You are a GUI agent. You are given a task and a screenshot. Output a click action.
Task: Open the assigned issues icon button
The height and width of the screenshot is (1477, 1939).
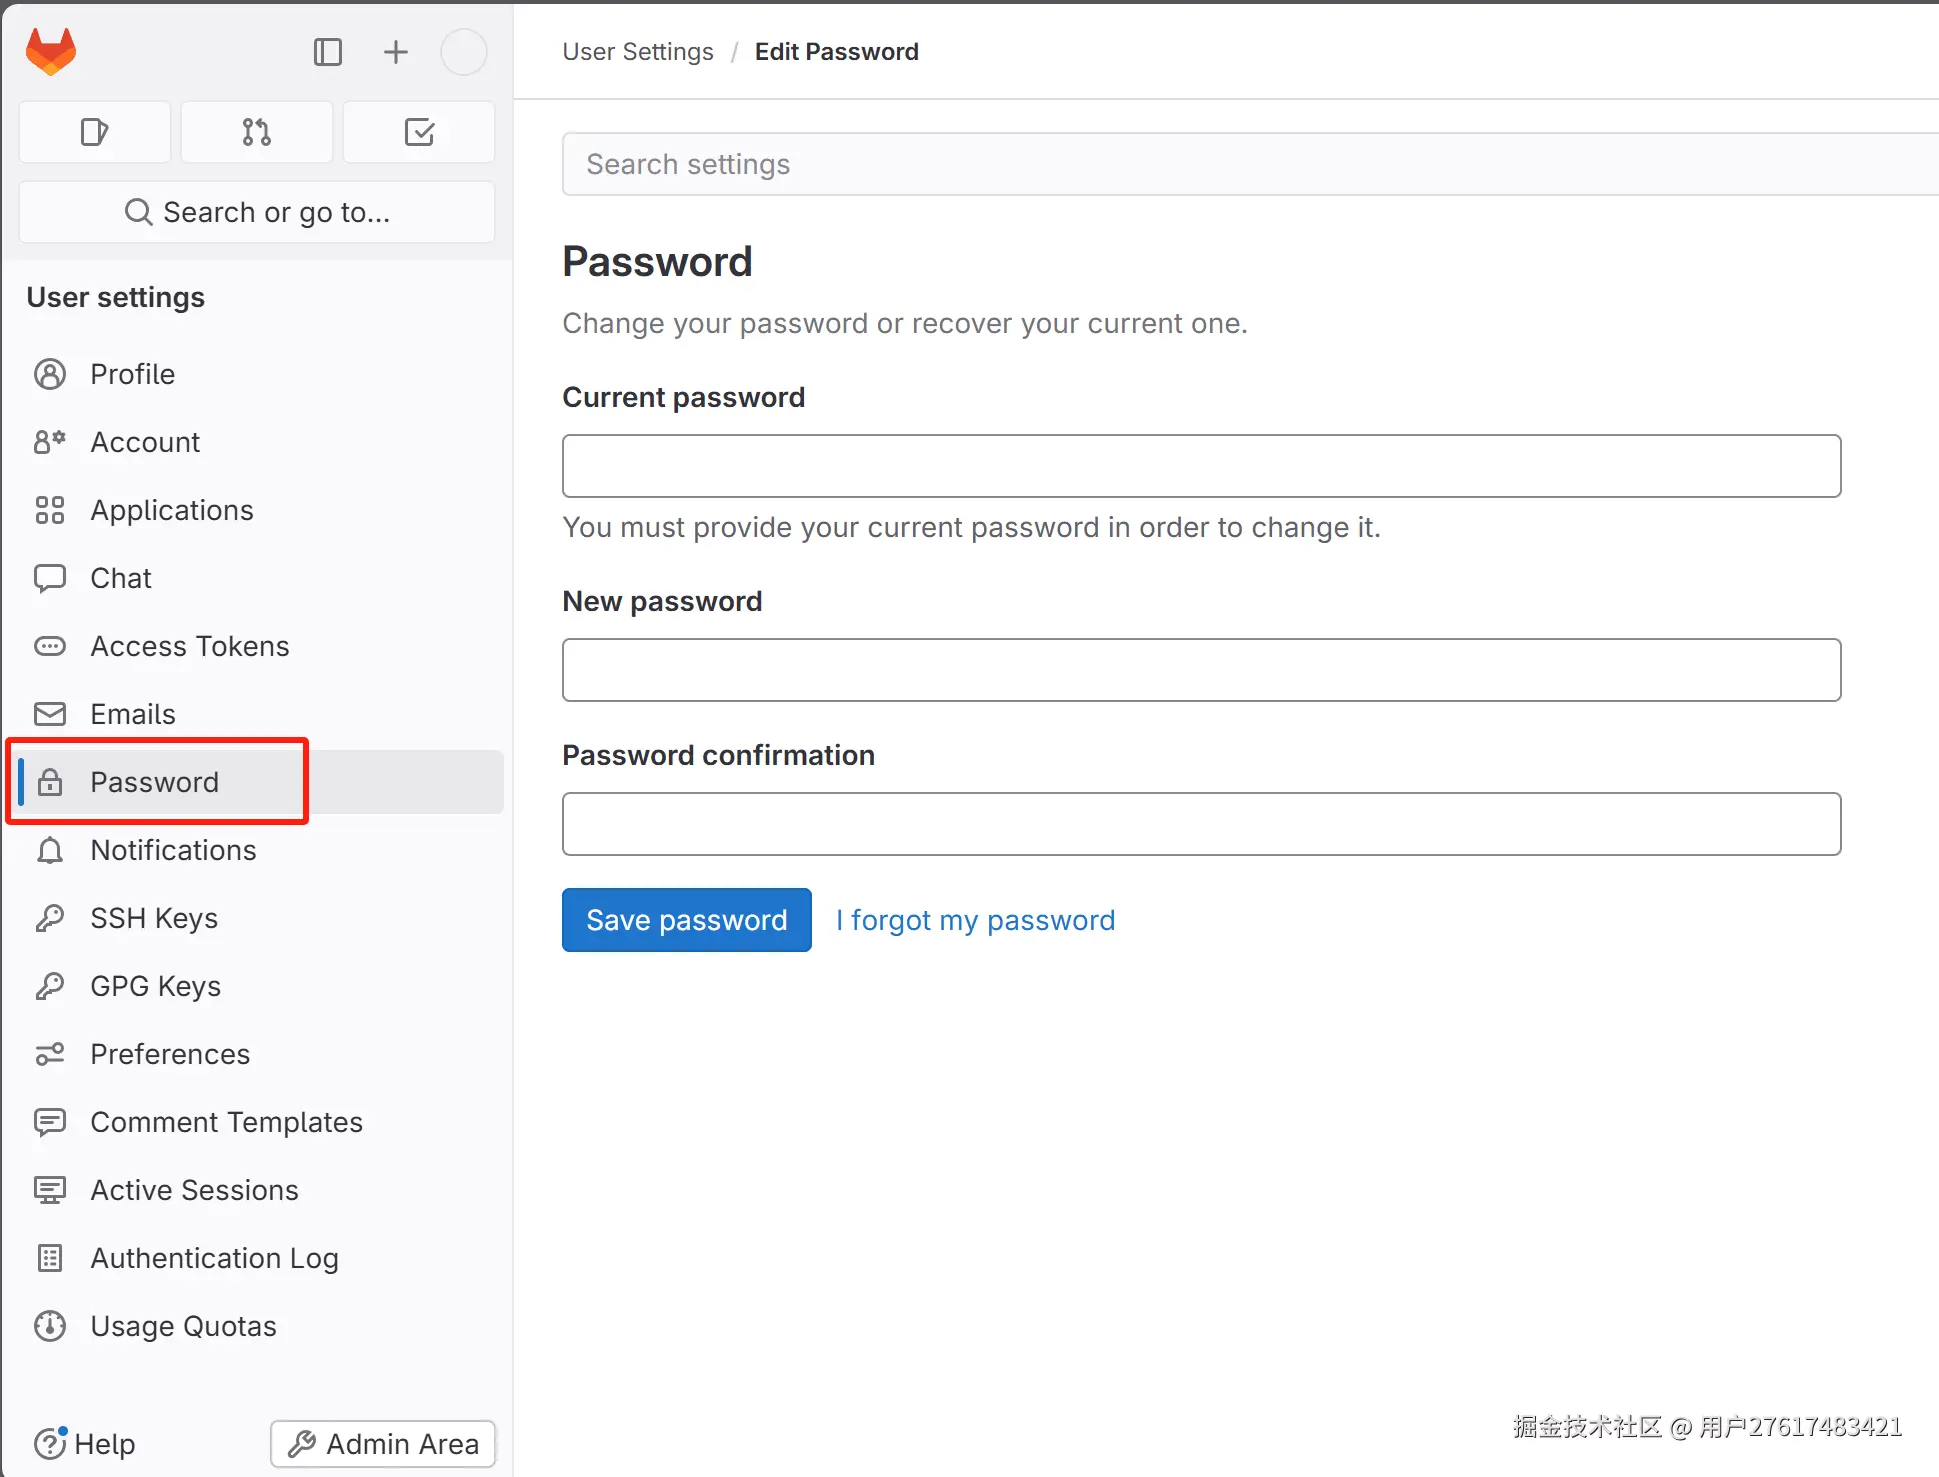coord(95,132)
